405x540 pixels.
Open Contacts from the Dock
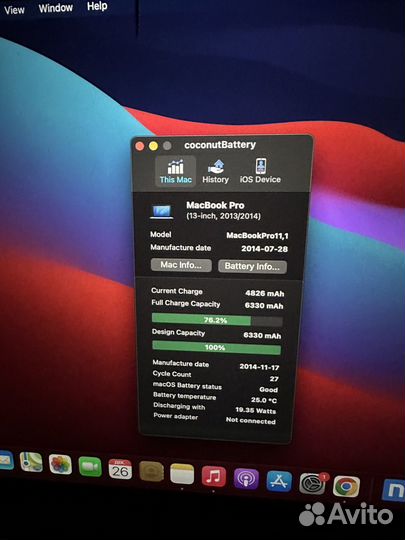tap(152, 471)
